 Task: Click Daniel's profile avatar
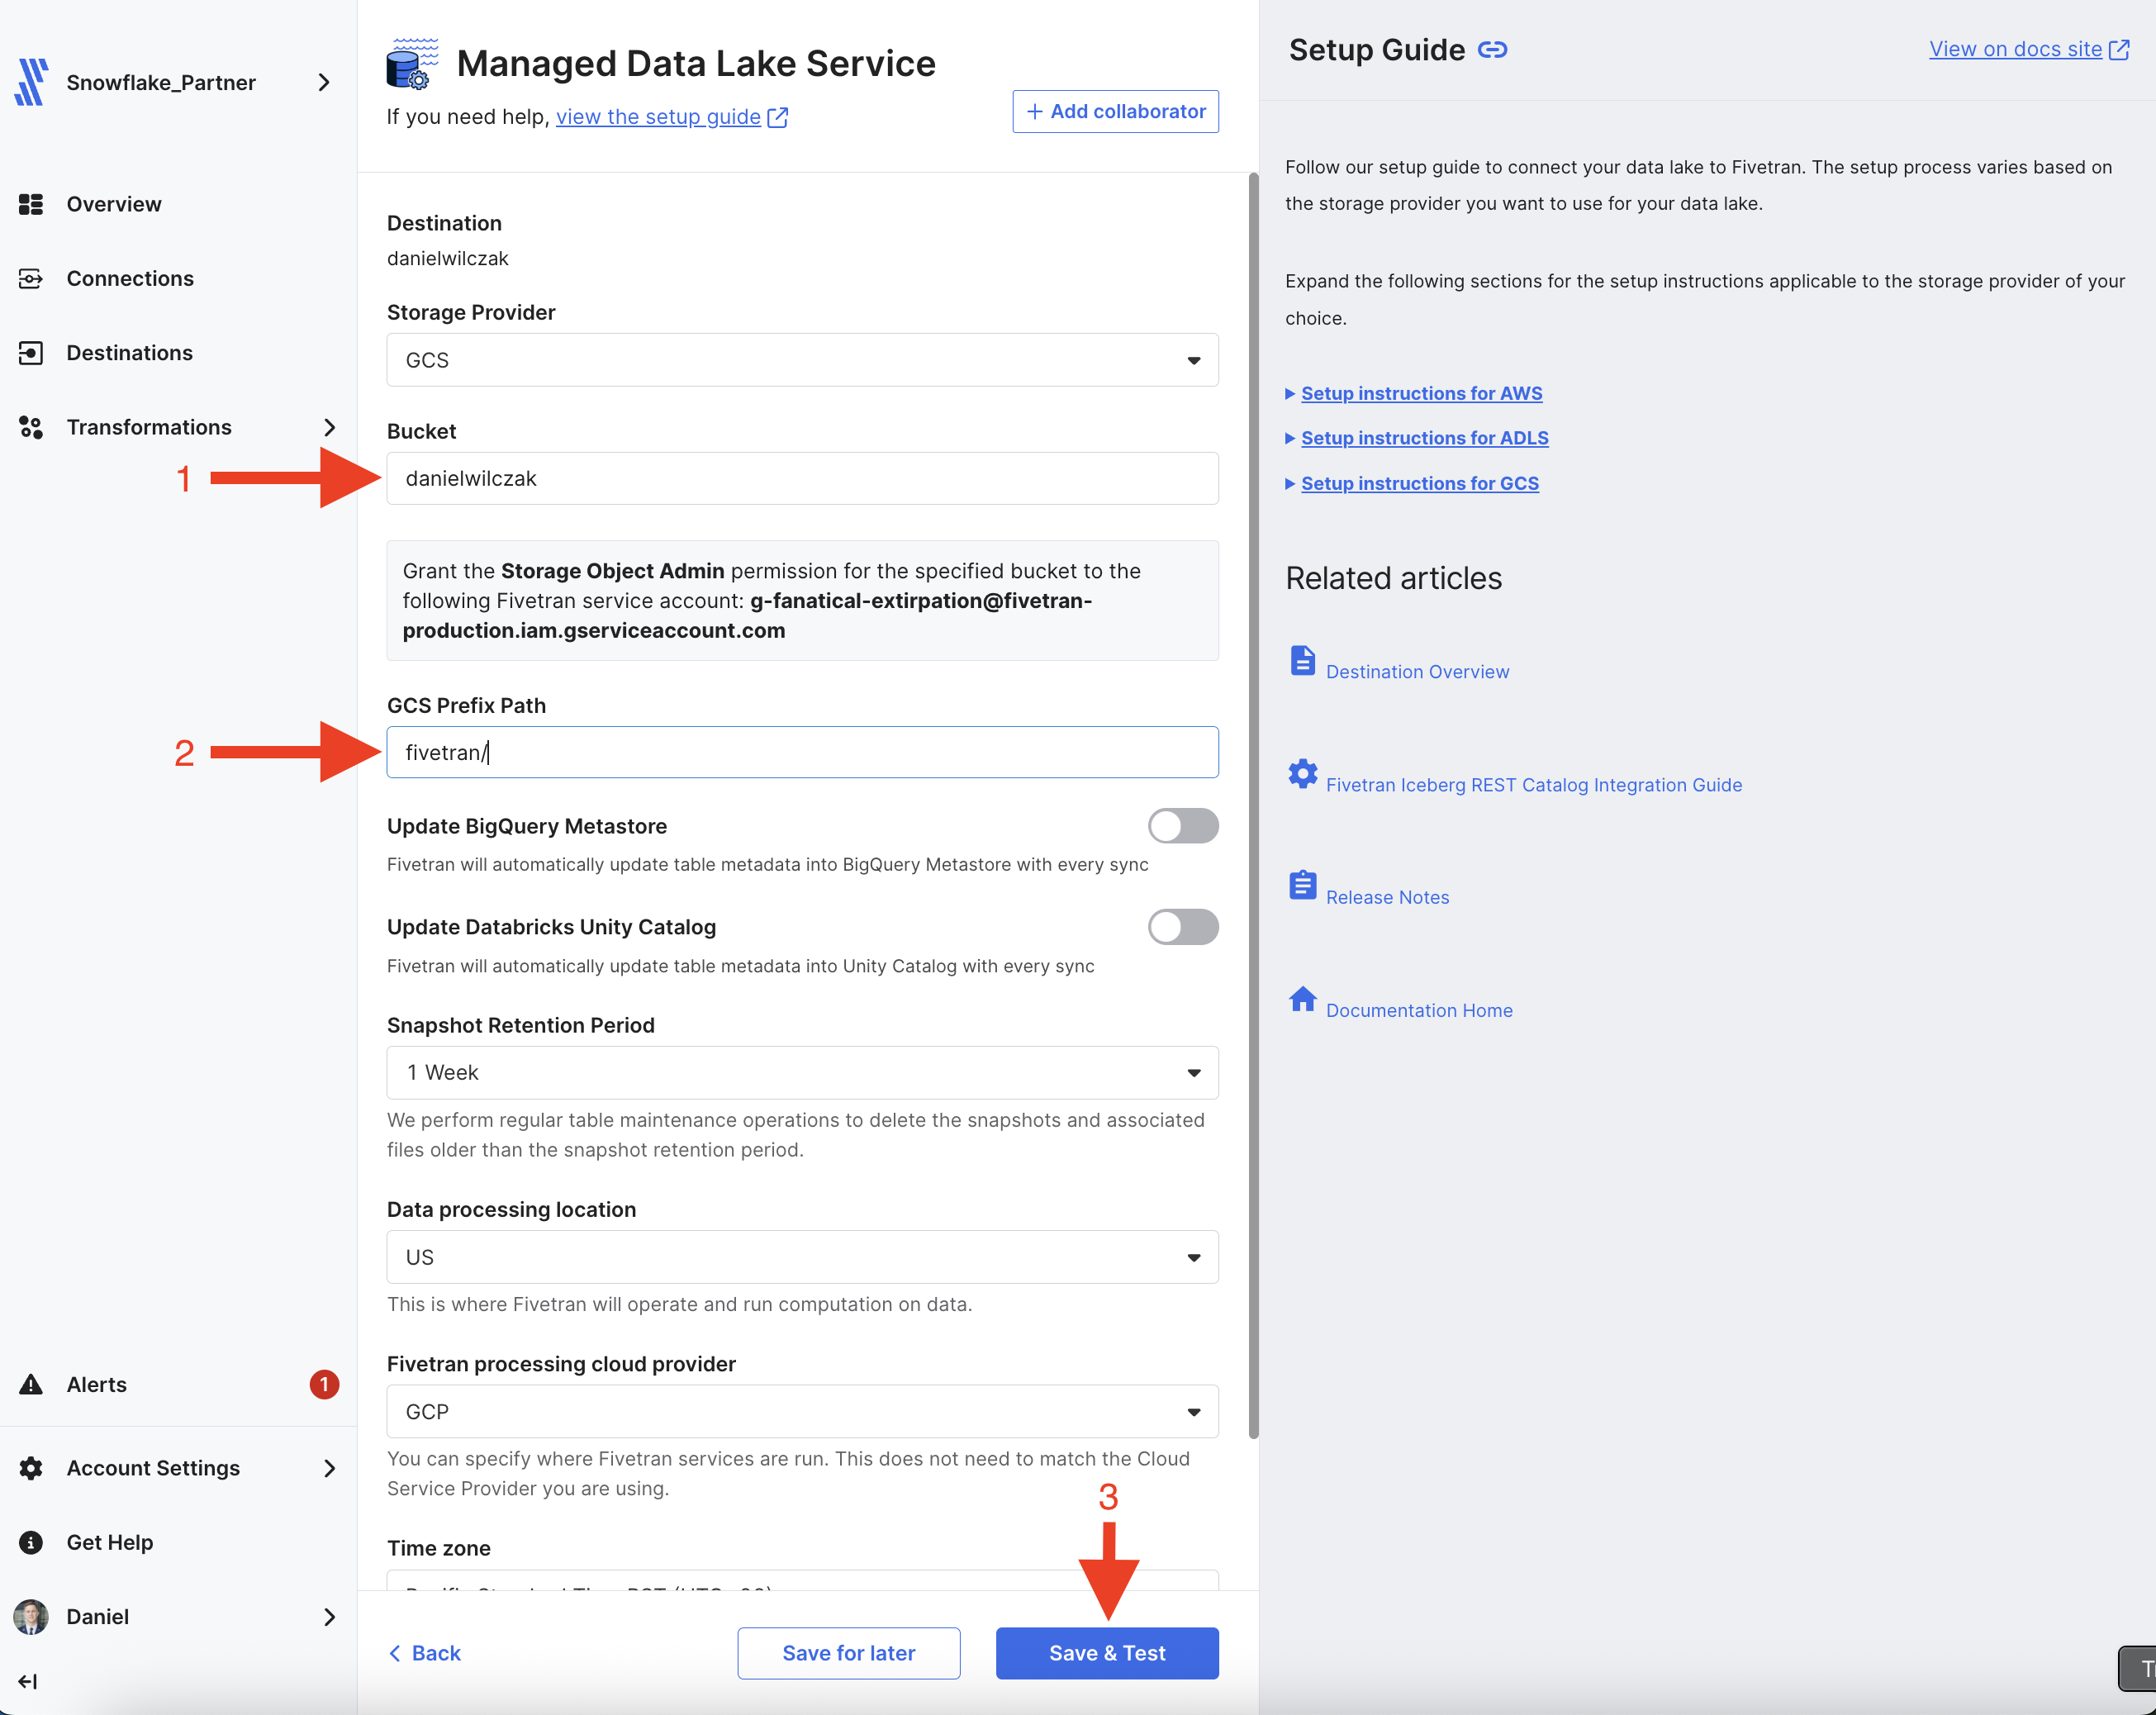[31, 1616]
